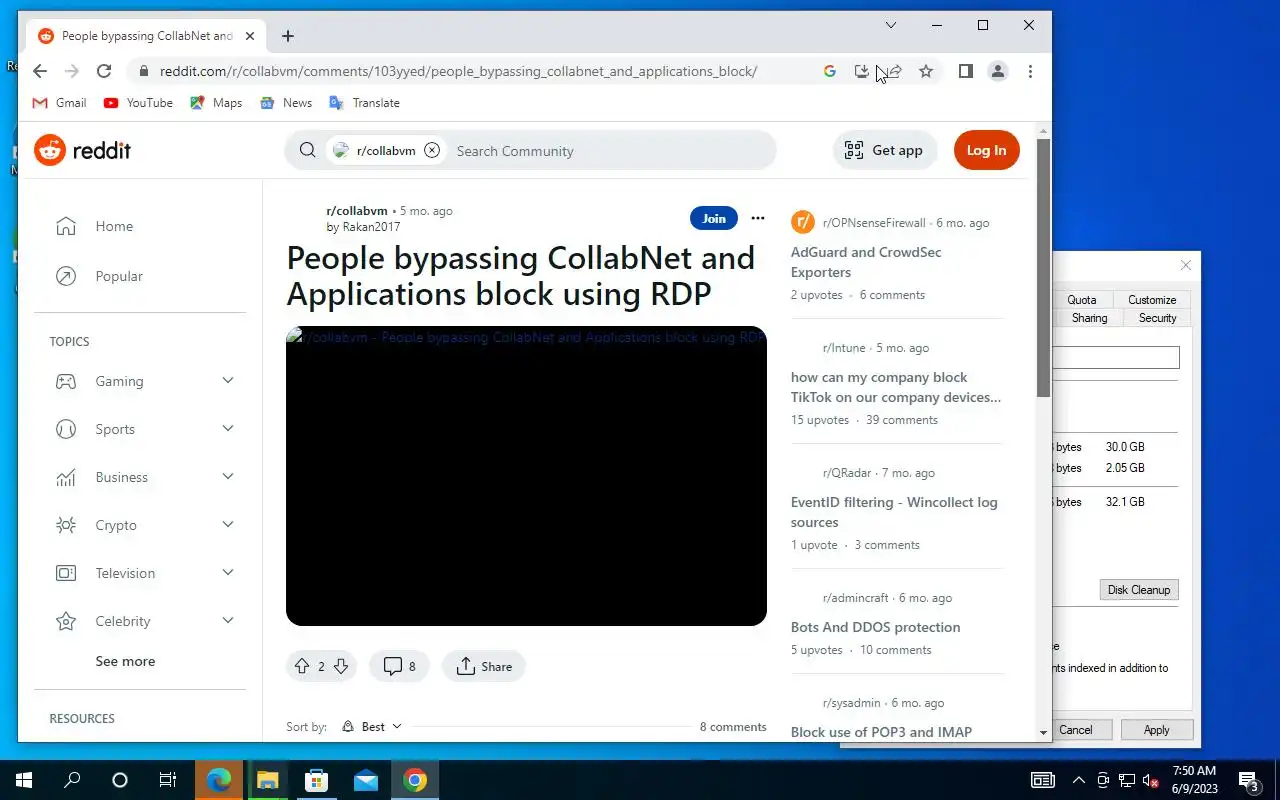Click the install app icon in address bar
Screen dimensions: 1280x800
click(x=861, y=71)
